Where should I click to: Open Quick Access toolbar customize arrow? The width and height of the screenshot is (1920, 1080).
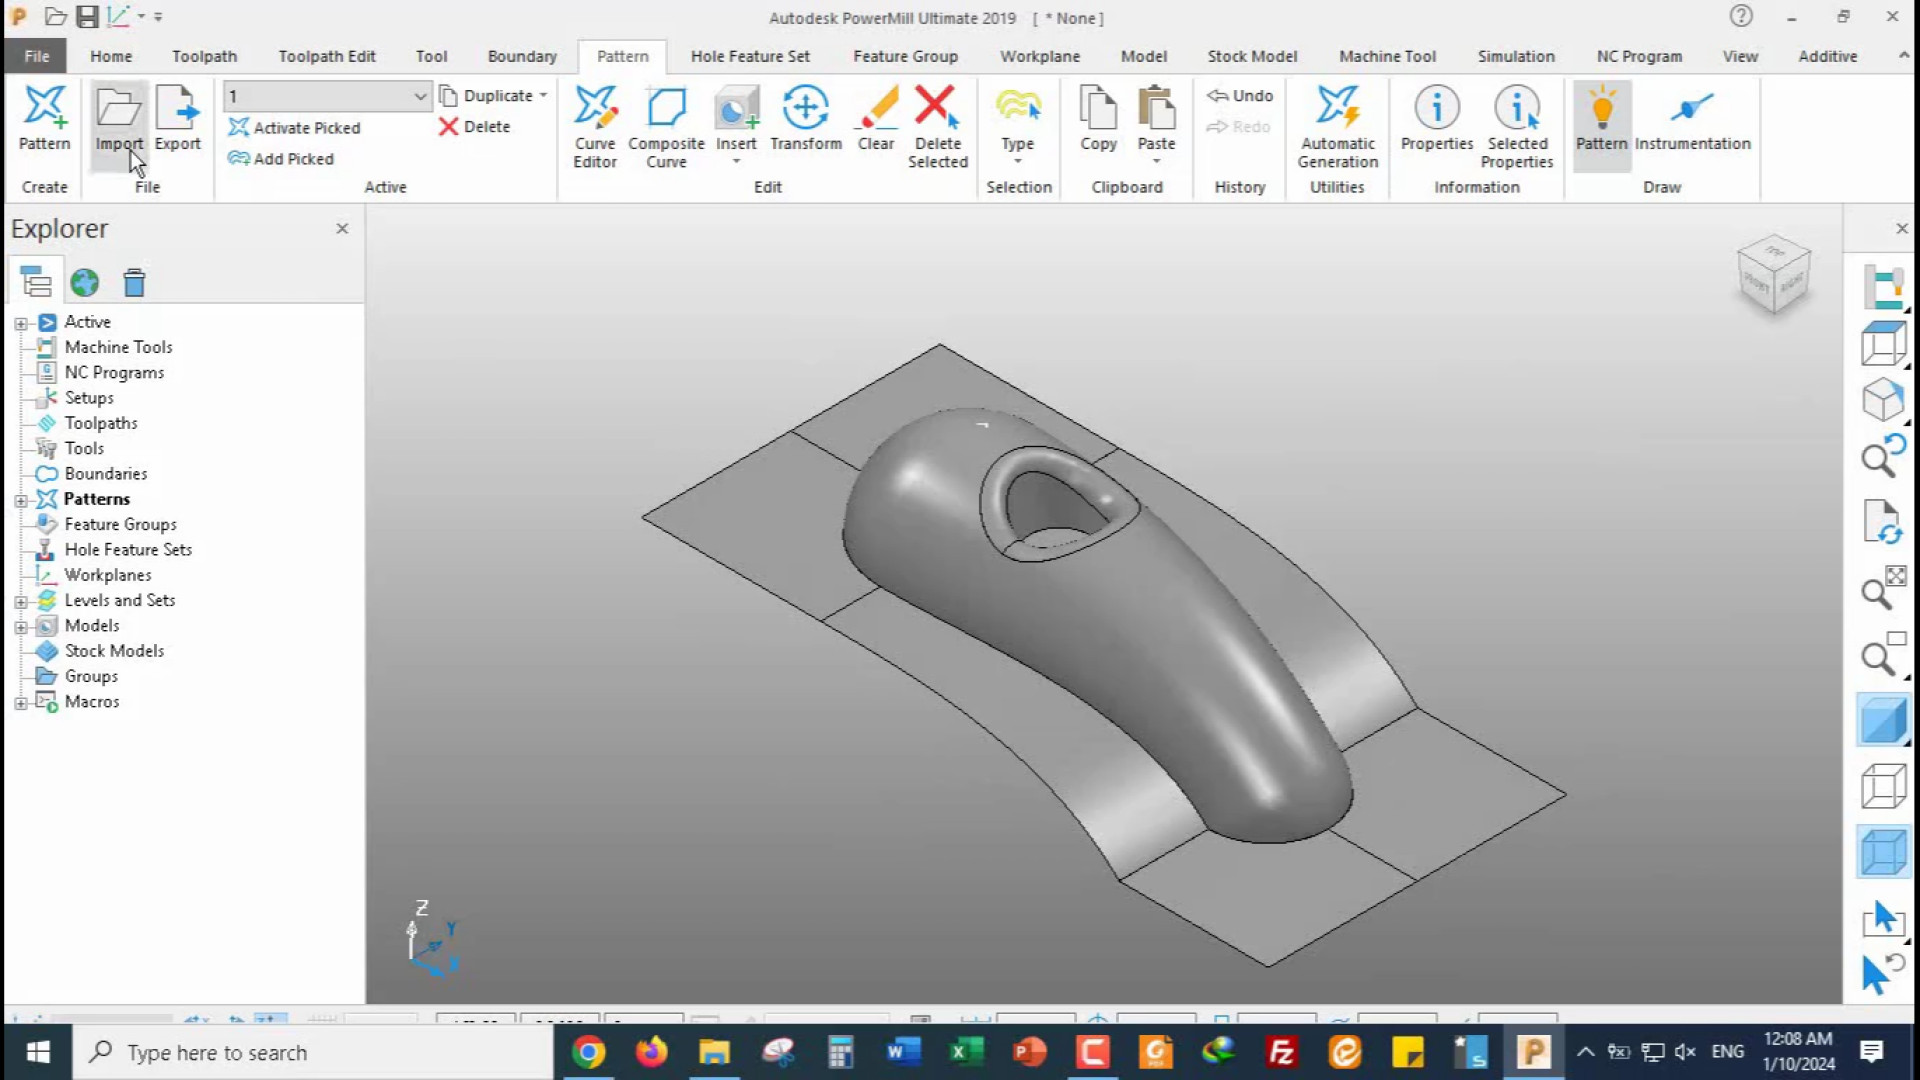pos(158,17)
